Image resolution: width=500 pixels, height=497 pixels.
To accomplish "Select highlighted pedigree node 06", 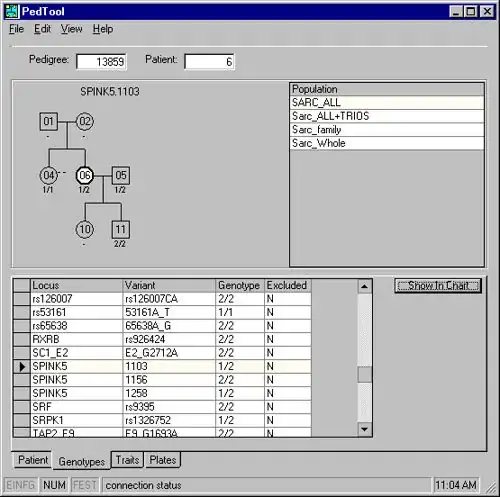I will (85, 175).
